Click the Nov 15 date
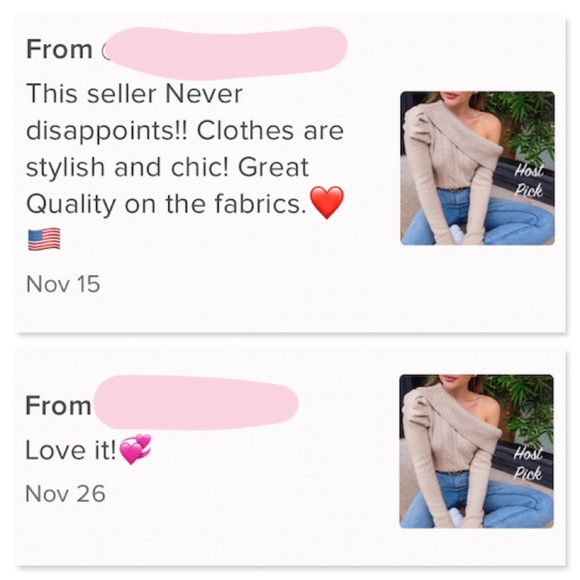Image resolution: width=580 pixels, height=580 pixels. 63,284
